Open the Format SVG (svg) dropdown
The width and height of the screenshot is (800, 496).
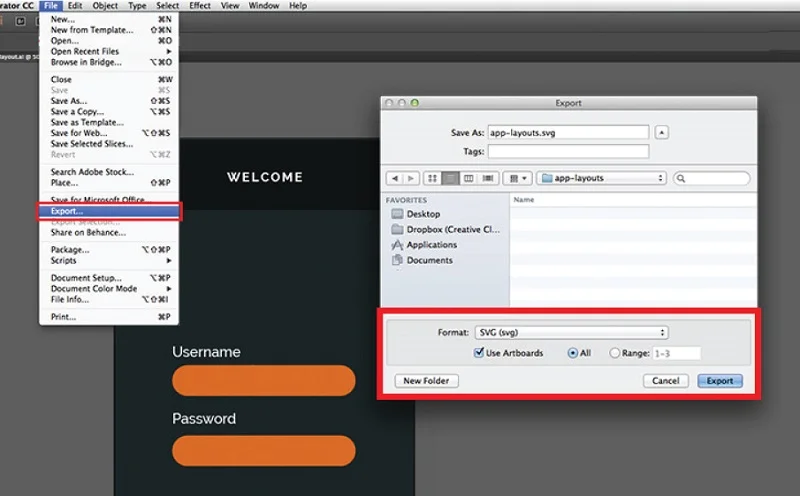click(571, 332)
